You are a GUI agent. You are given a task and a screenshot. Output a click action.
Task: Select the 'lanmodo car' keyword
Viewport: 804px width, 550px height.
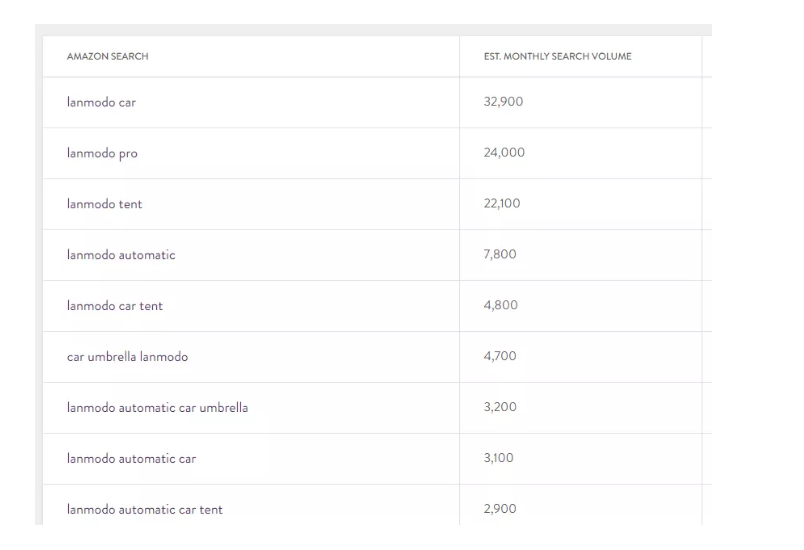[x=101, y=102]
